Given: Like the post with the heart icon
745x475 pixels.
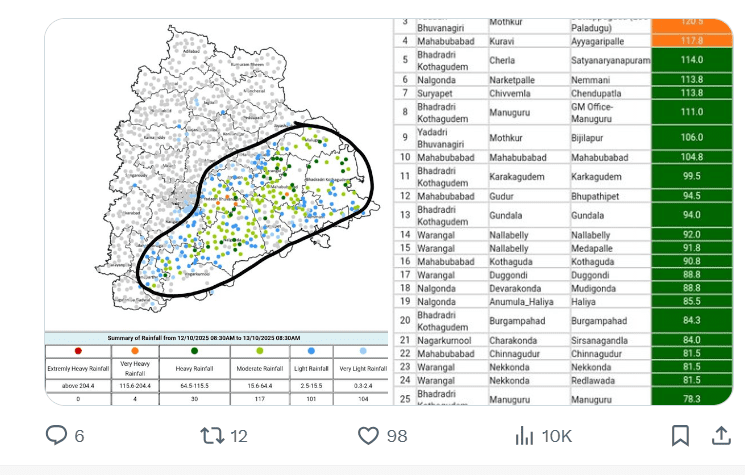Looking at the screenshot, I should tap(369, 436).
